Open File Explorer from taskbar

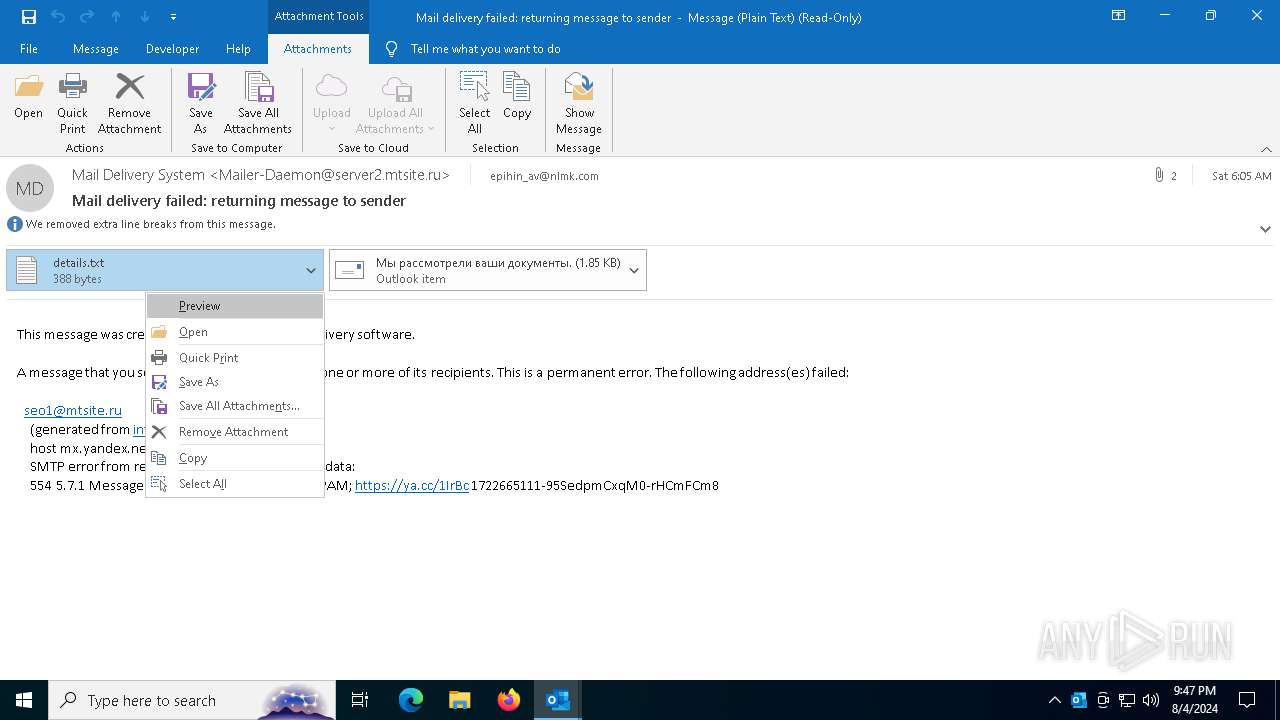[459, 700]
